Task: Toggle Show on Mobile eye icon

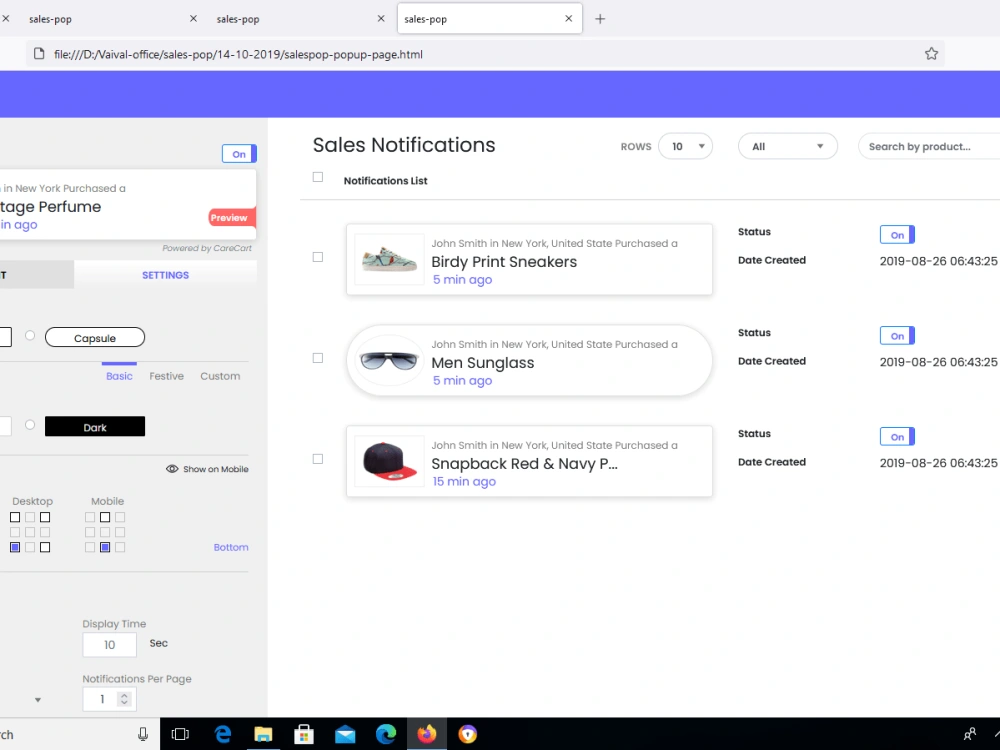Action: tap(172, 469)
